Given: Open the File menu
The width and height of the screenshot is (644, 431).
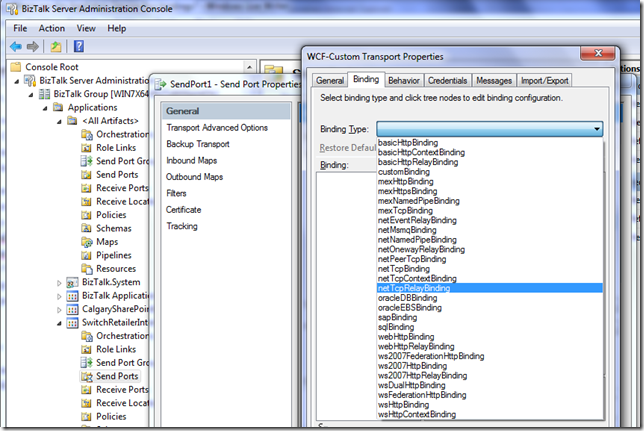Looking at the screenshot, I should tap(20, 28).
